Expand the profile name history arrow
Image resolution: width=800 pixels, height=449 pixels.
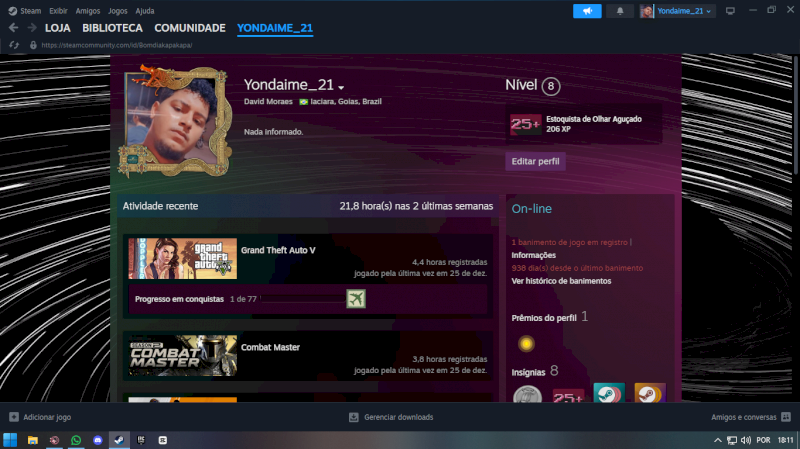click(341, 88)
